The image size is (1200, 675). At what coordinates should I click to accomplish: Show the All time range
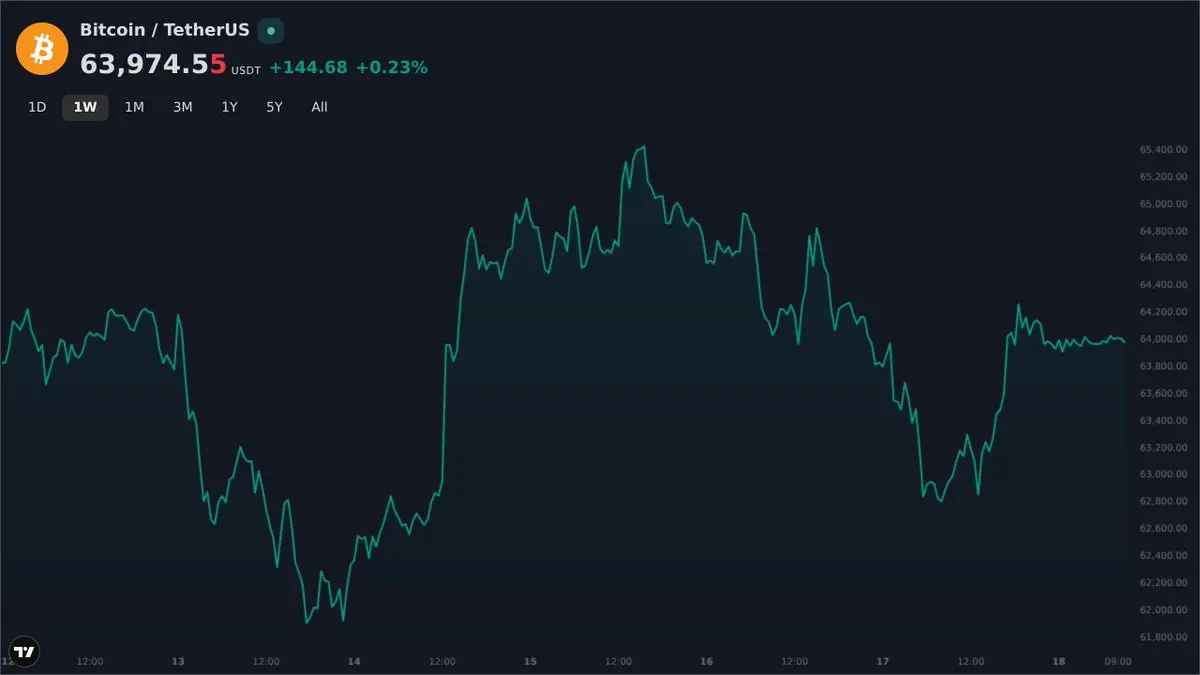[319, 107]
